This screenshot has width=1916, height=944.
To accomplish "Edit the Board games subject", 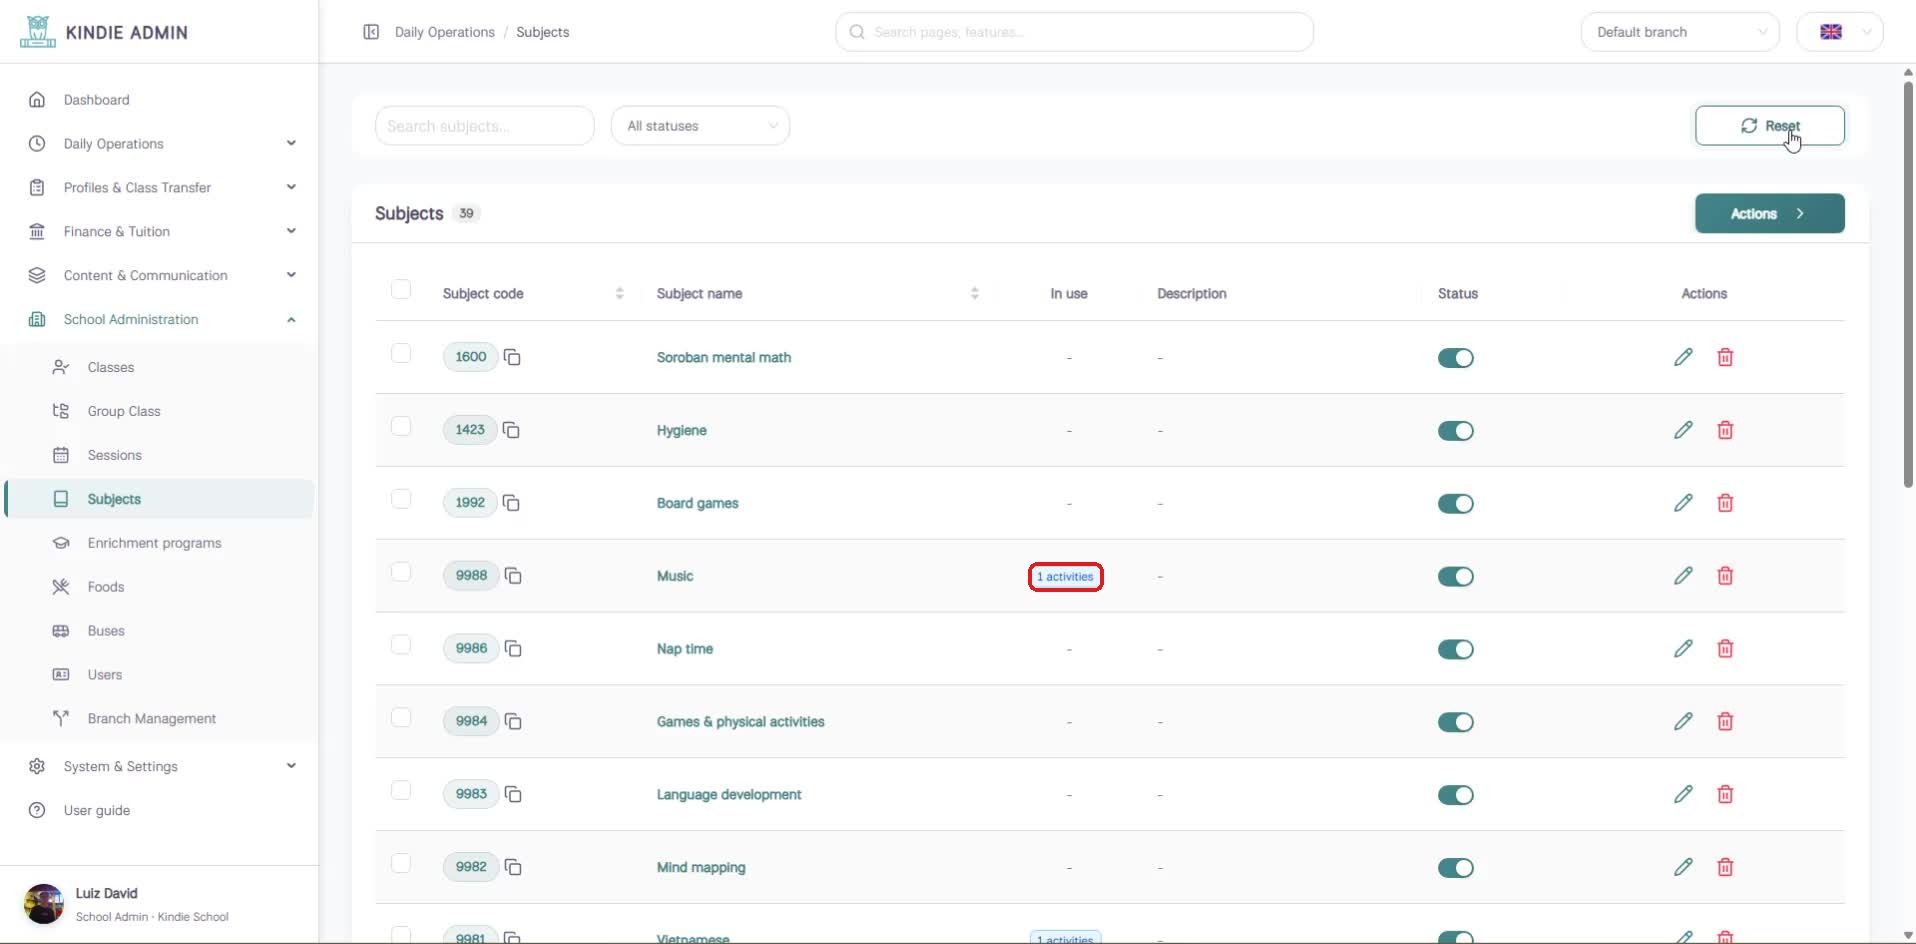I will click(x=1683, y=503).
